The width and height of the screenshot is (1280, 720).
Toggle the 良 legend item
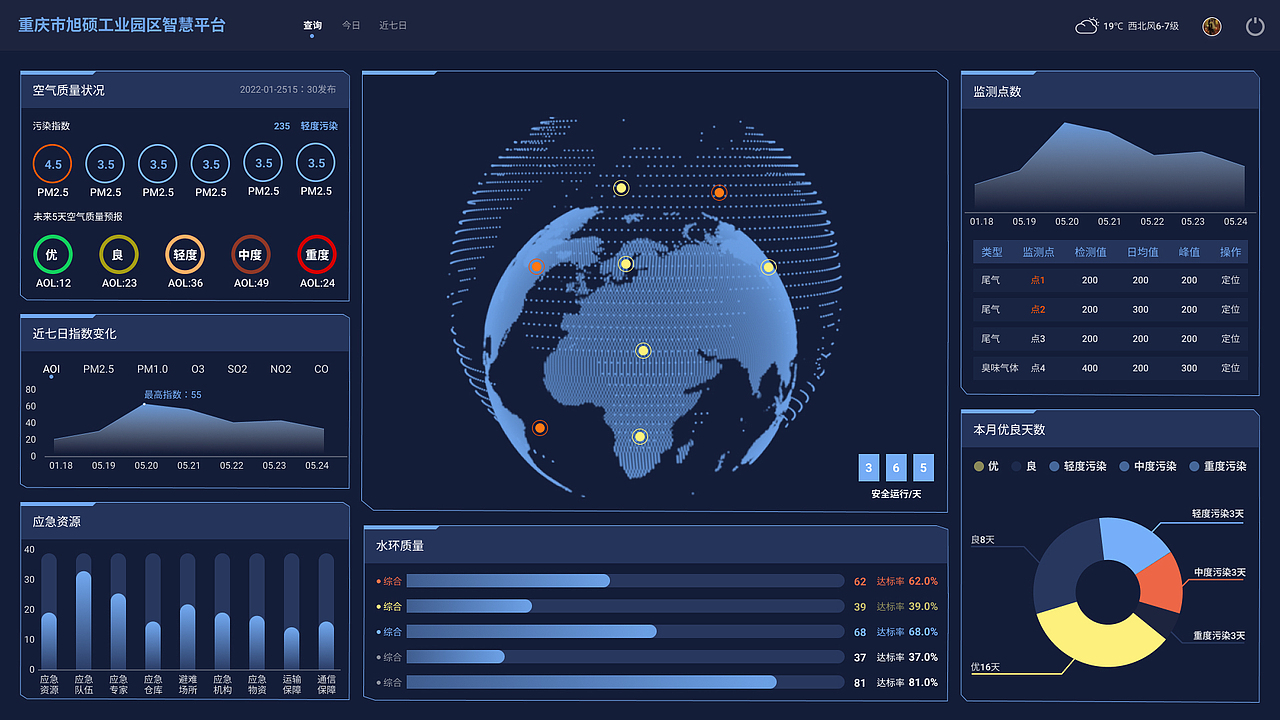coord(1023,466)
